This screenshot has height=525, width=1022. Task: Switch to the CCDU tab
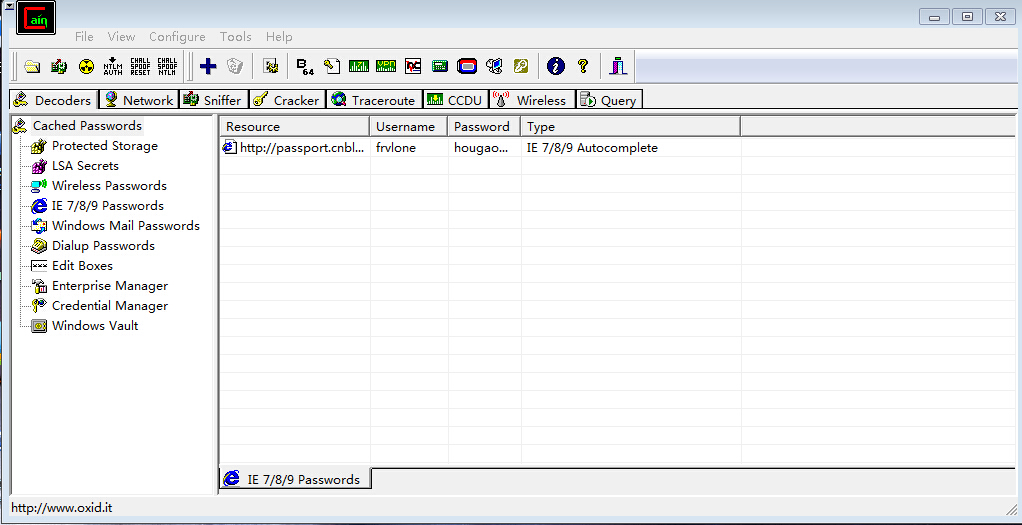pos(456,100)
